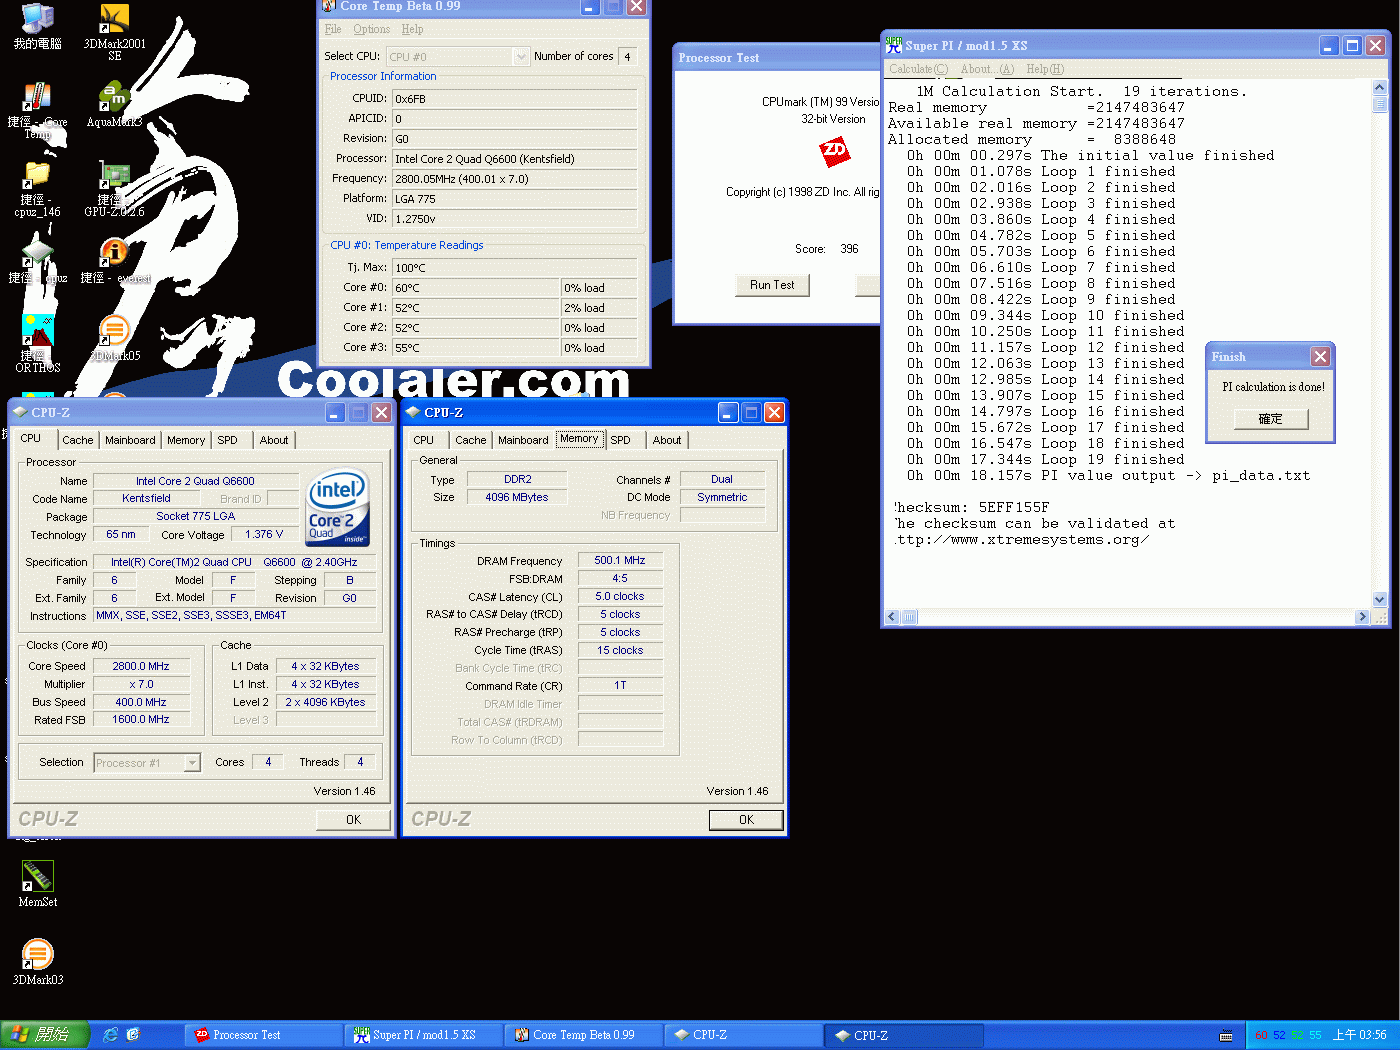Click Core Temp tray temperature 60
Screen dimensions: 1400x1050
coord(1261,1035)
